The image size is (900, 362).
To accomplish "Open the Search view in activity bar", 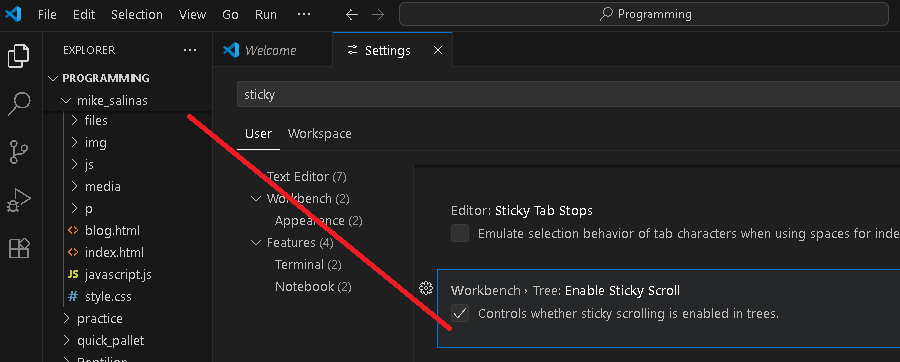I will (18, 104).
